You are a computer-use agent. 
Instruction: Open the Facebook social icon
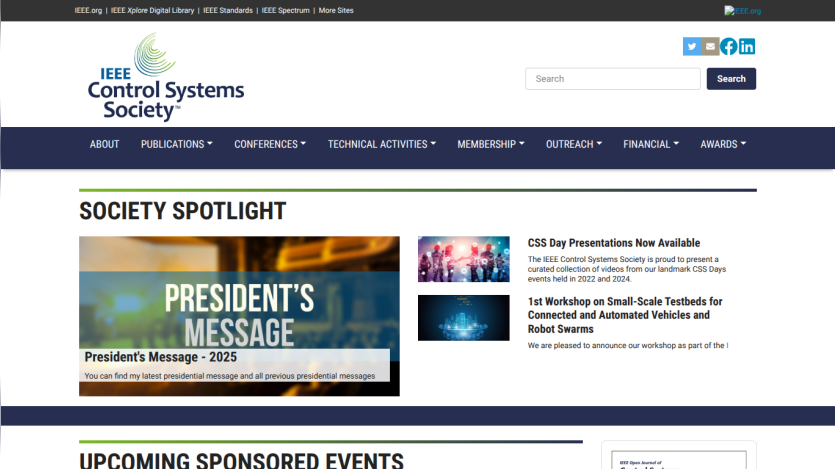tap(728, 46)
